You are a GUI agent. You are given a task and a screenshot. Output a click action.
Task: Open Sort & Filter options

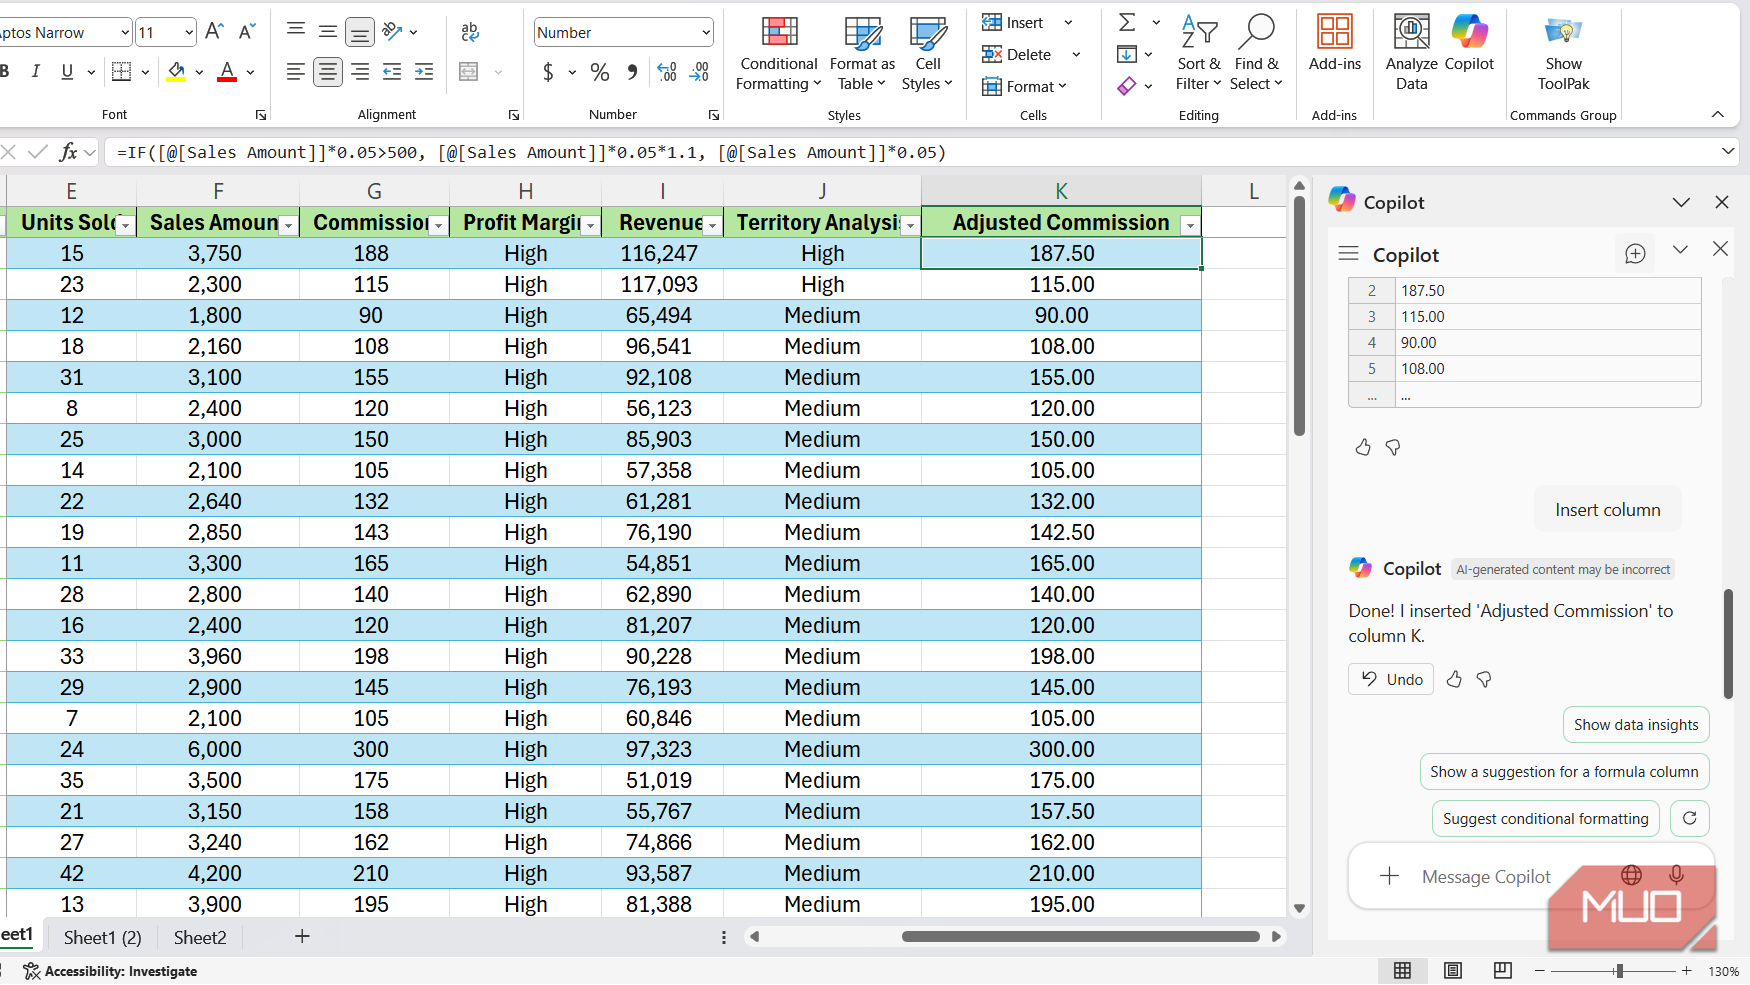point(1198,54)
